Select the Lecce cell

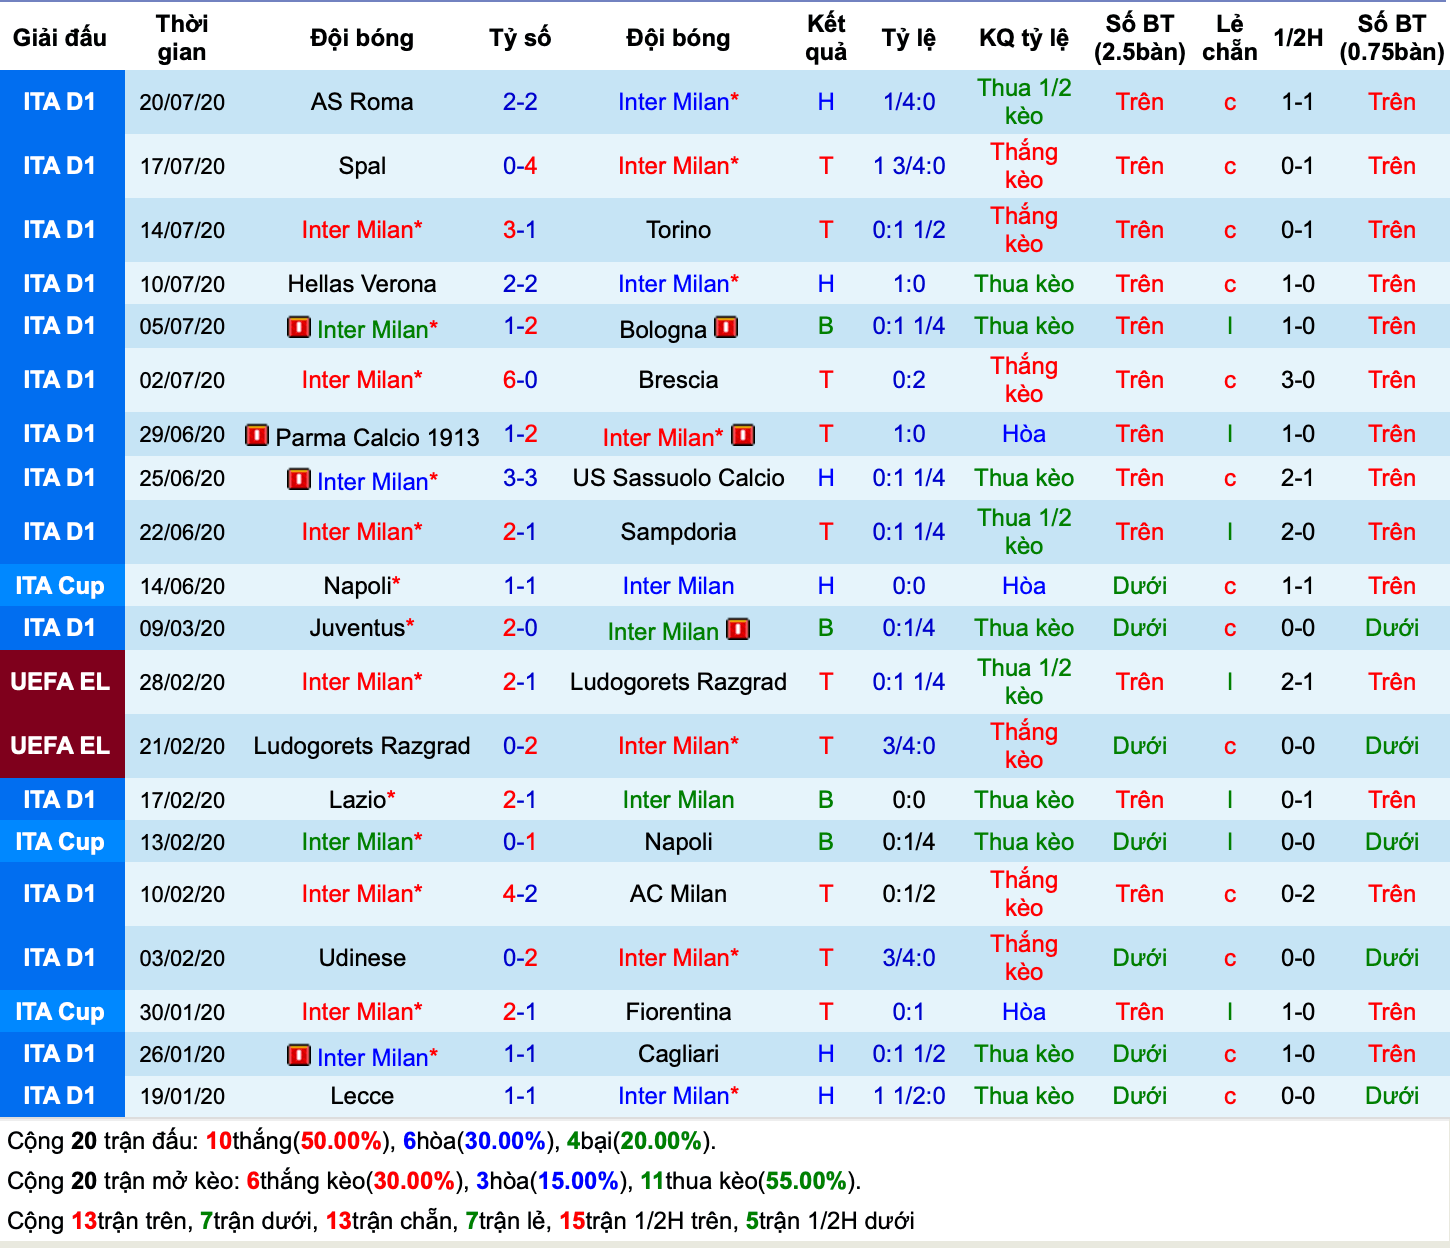(x=362, y=1096)
